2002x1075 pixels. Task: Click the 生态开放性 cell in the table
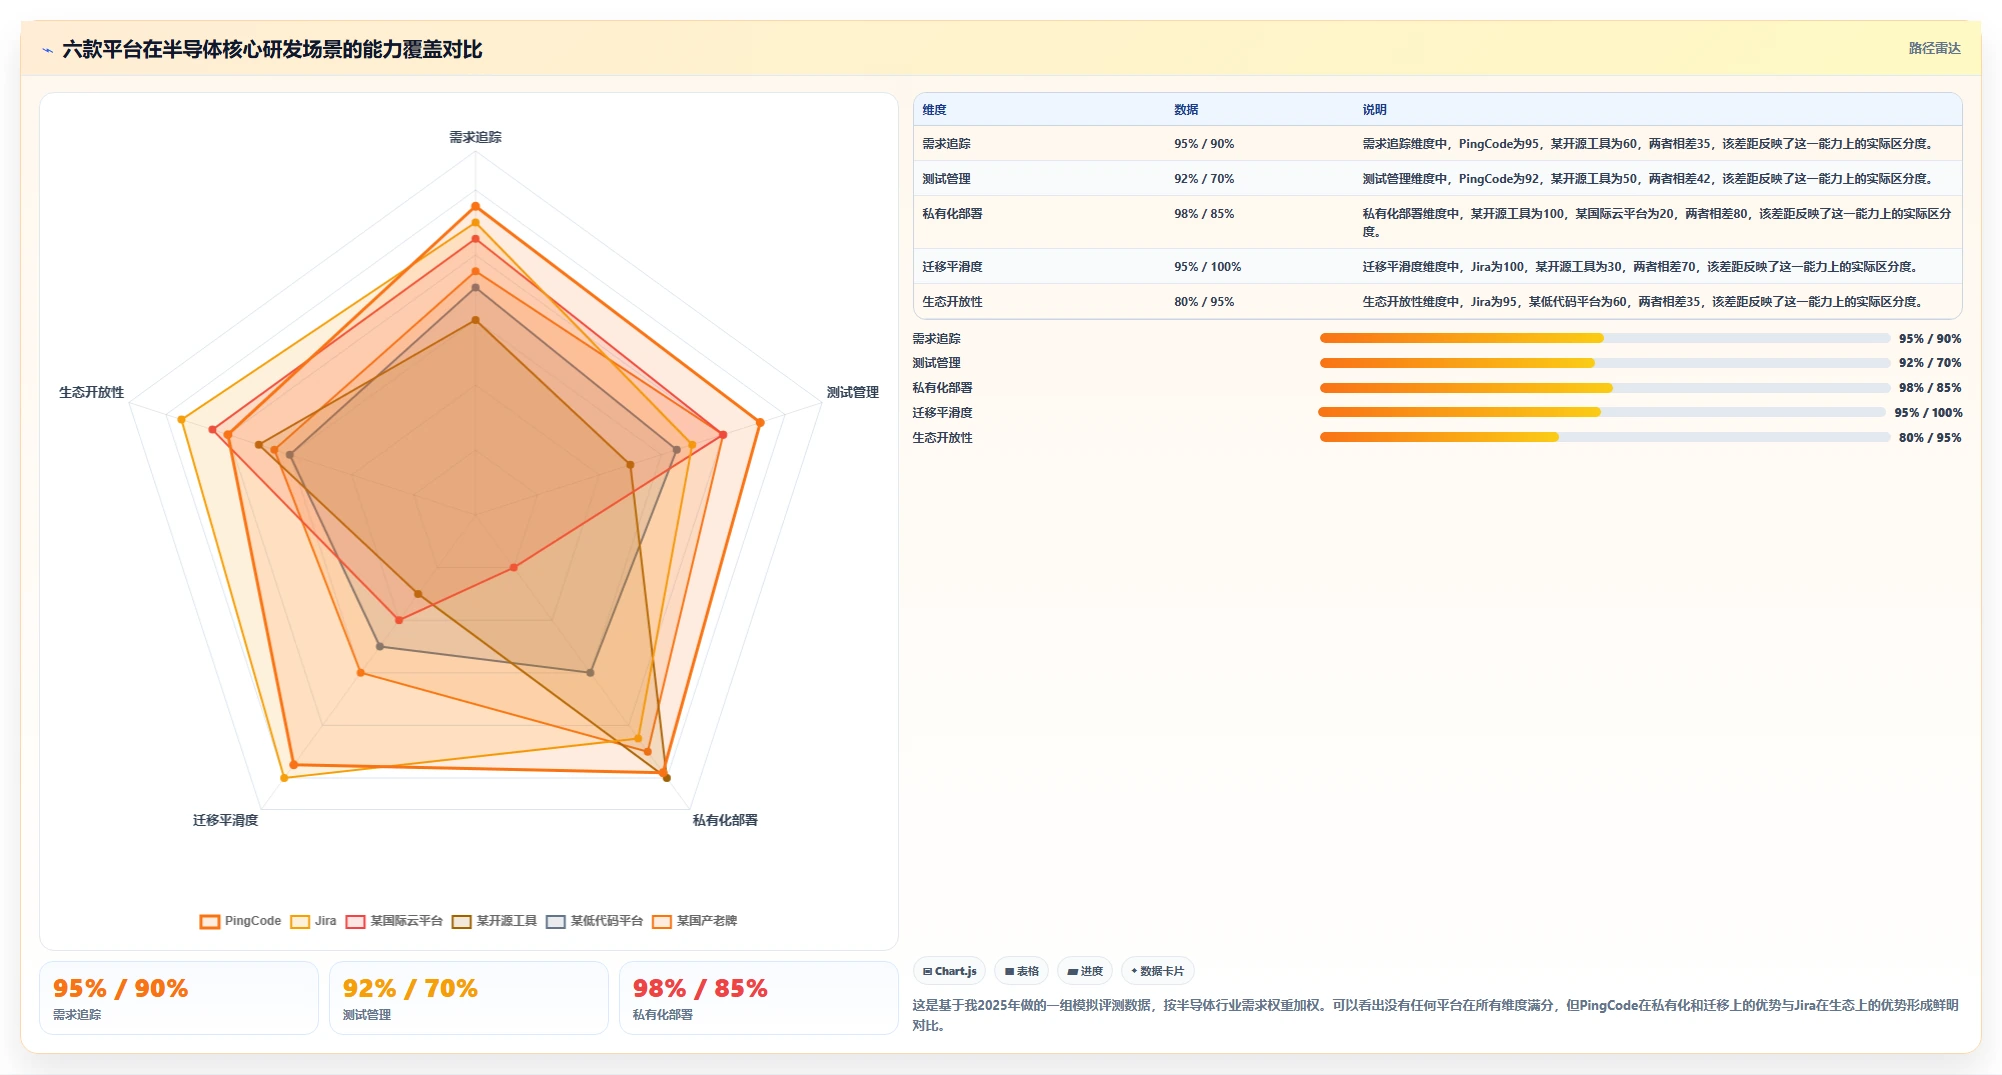pos(952,302)
